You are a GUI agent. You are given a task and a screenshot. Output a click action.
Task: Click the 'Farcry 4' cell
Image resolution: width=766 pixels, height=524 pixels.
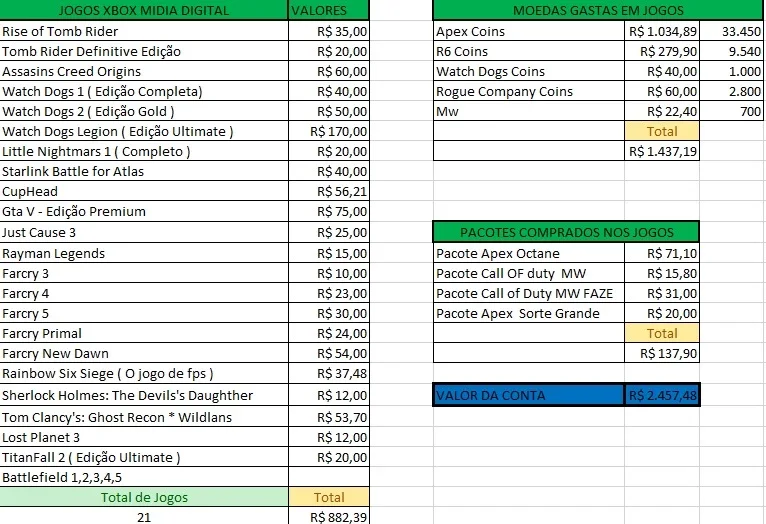(144, 293)
